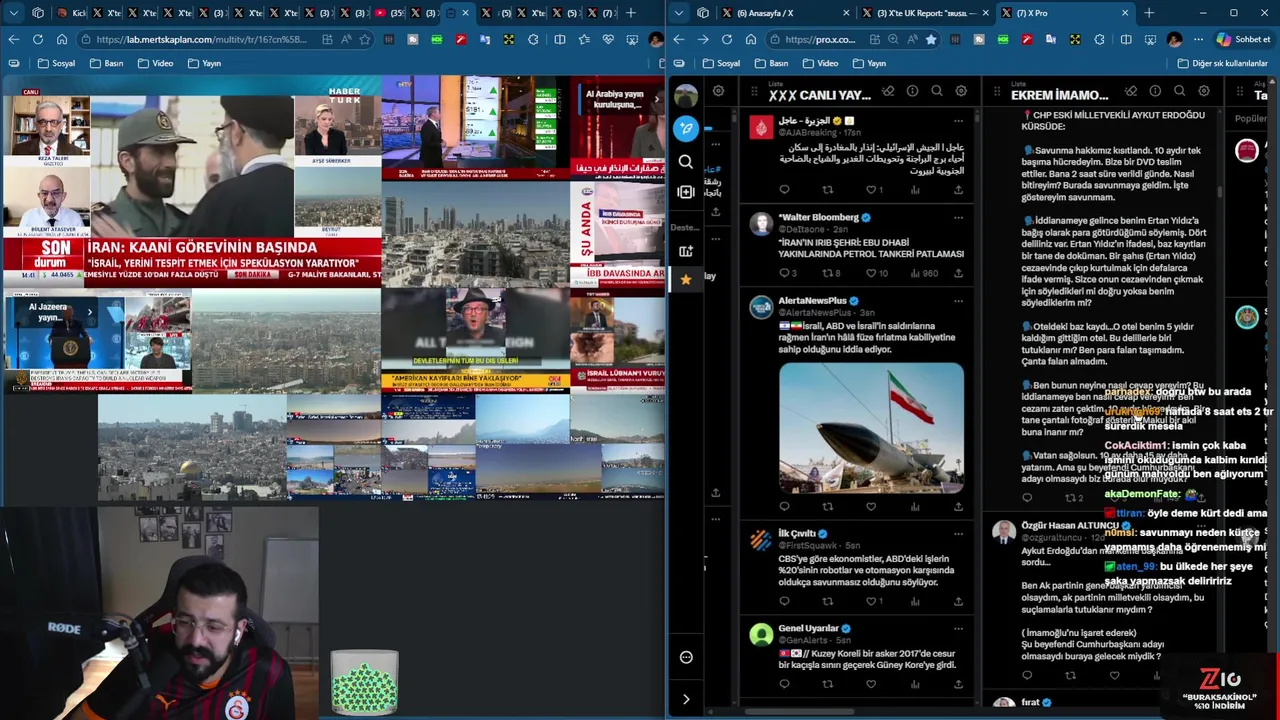Image resolution: width=1280 pixels, height=720 pixels.
Task: Add a column in X Pro sidebar
Action: point(685,192)
